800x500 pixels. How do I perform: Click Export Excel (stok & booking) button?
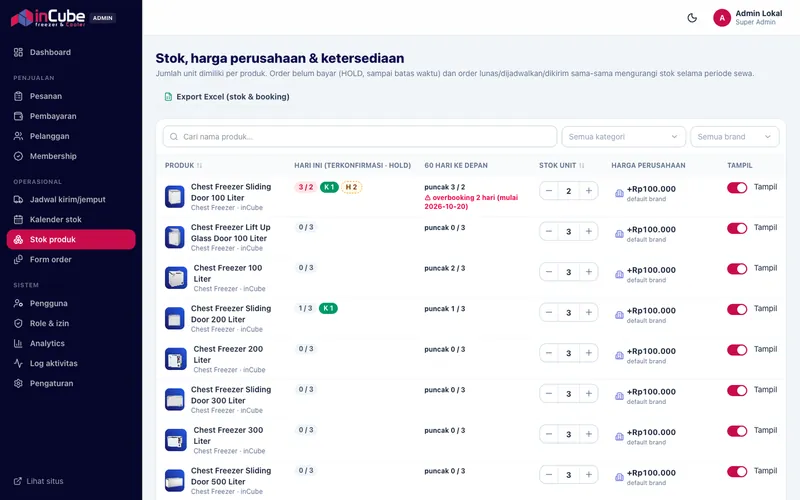[x=227, y=96]
